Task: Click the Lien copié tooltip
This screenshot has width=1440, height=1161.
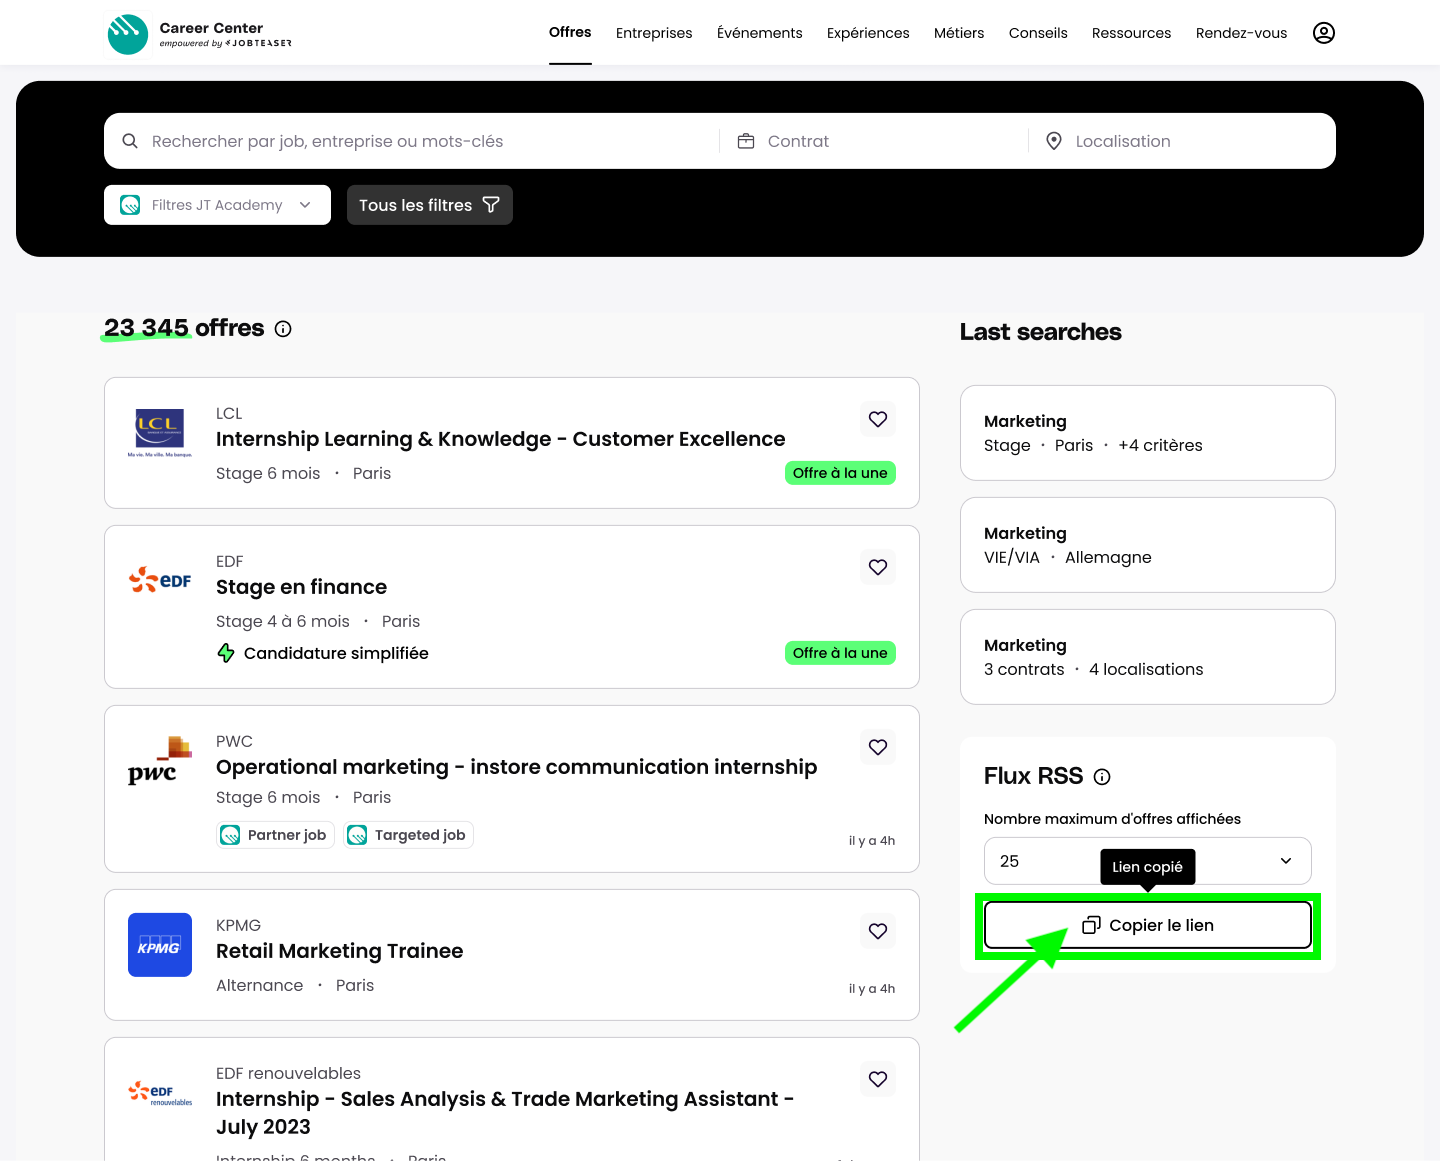Action: [x=1148, y=867]
